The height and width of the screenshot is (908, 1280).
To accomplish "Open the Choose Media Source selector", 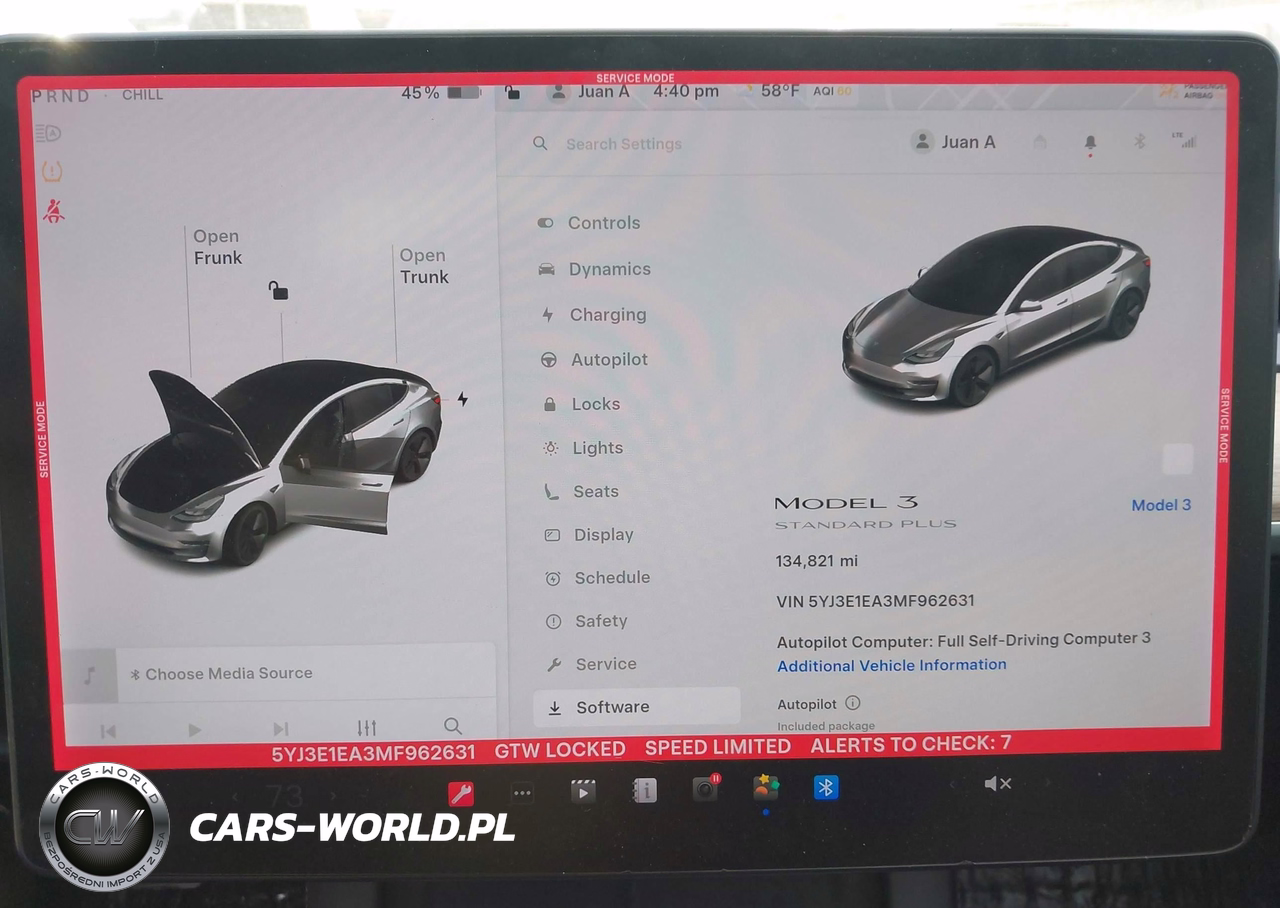I will [x=229, y=674].
